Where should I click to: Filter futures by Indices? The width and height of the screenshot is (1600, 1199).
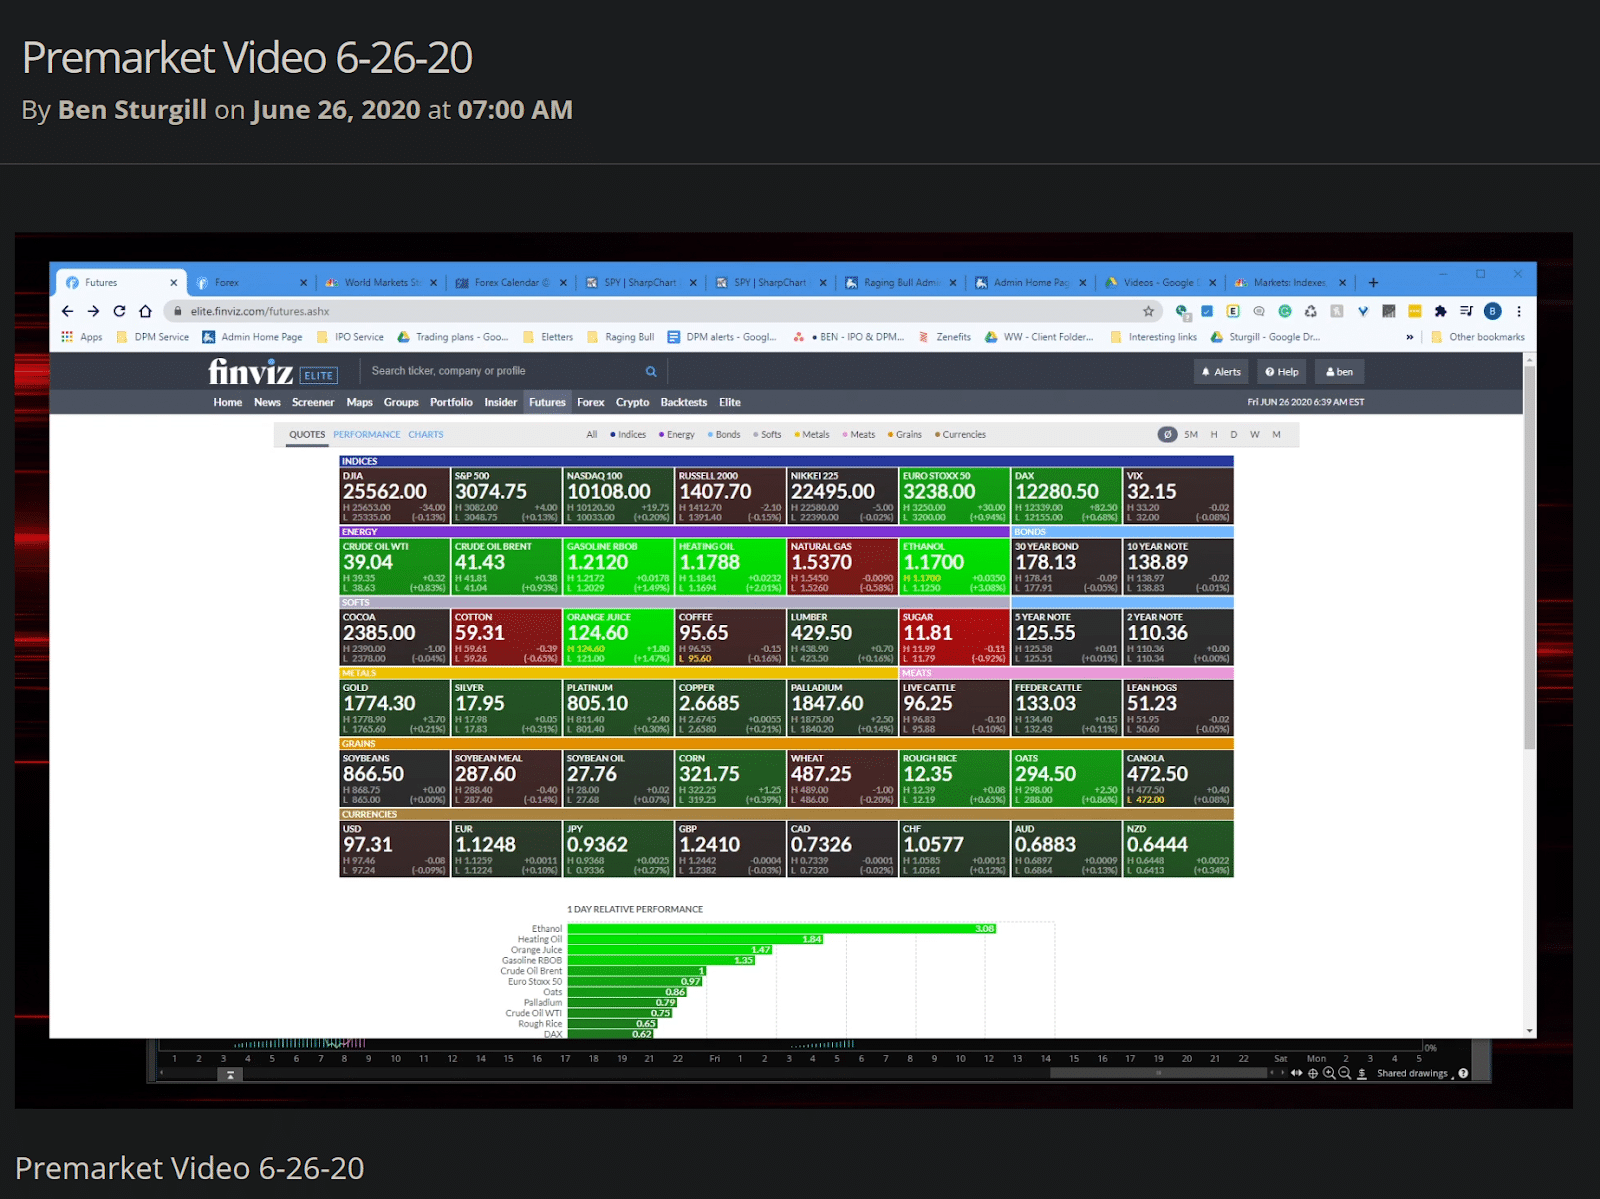click(628, 434)
